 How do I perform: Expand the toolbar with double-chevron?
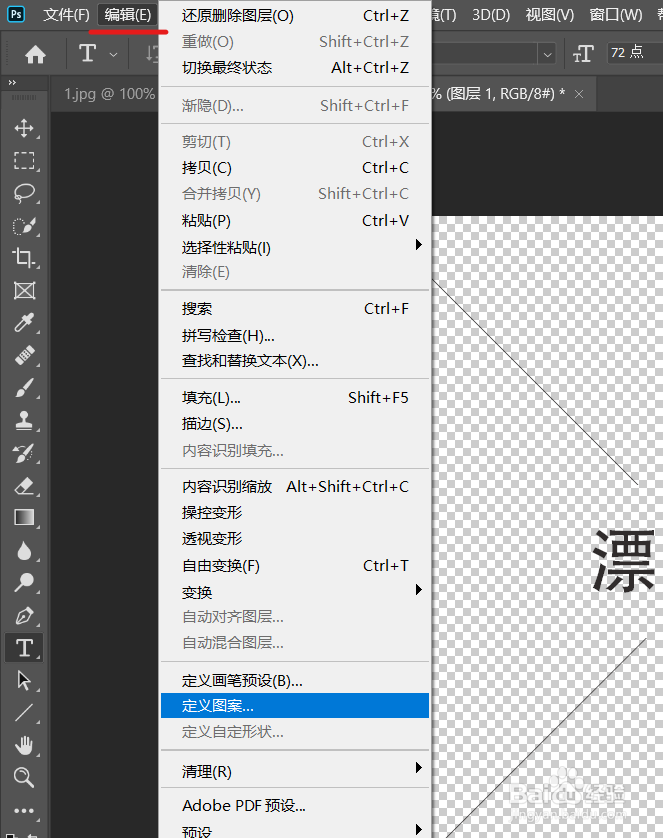coord(12,82)
